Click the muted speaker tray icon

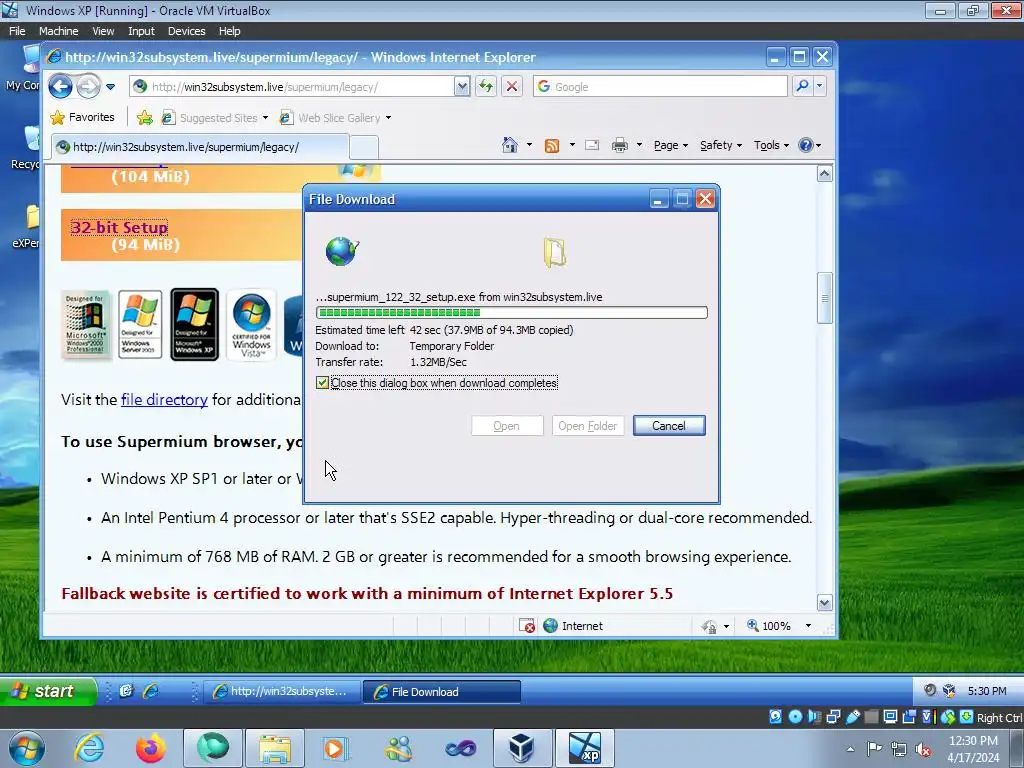click(923, 749)
